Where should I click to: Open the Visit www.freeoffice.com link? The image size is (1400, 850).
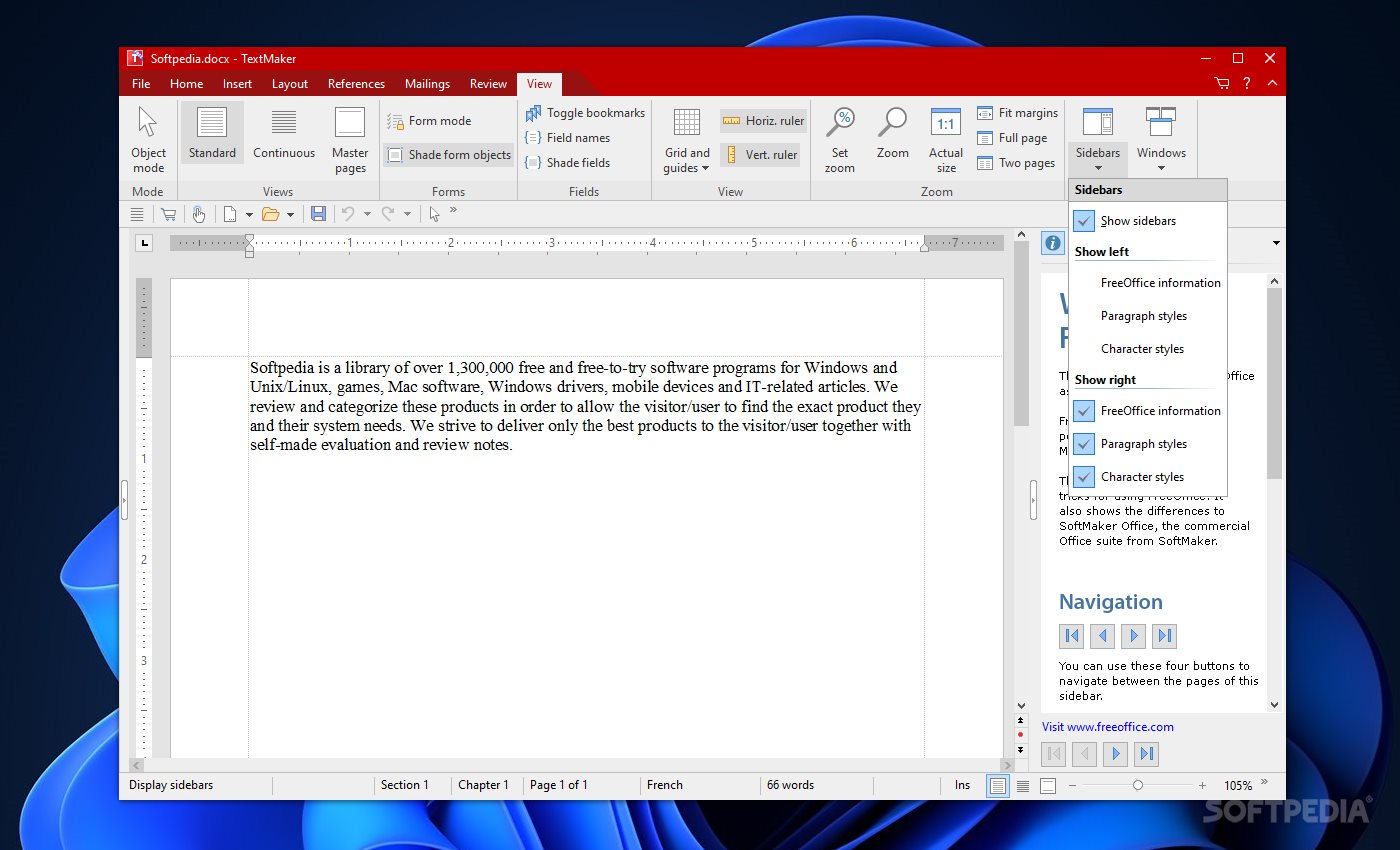coord(1108,727)
